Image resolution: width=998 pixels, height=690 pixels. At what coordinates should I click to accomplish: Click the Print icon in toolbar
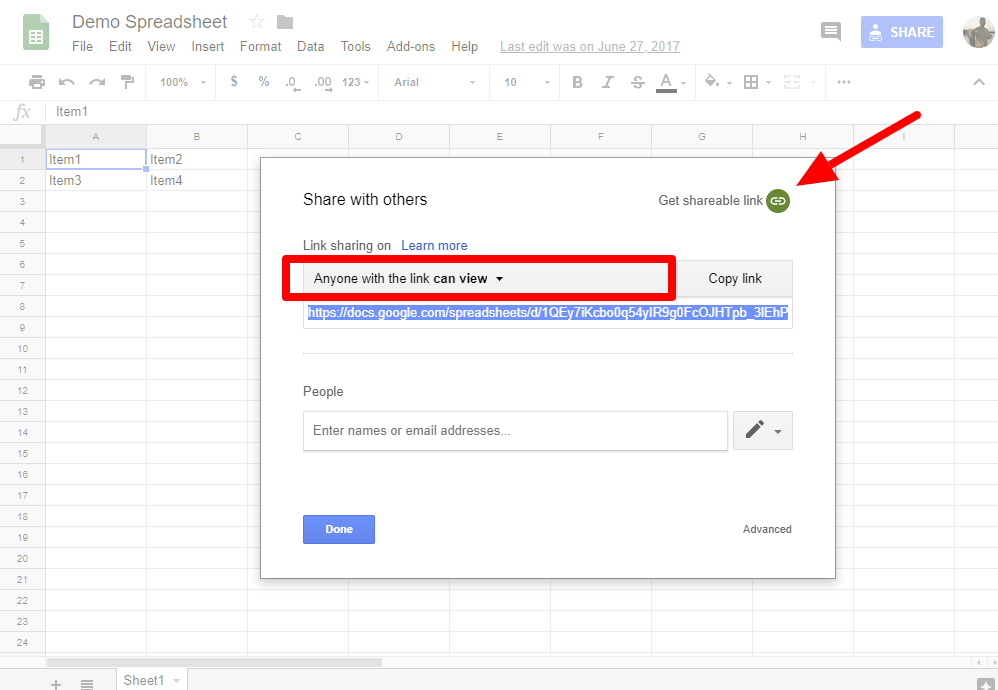pyautogui.click(x=37, y=82)
